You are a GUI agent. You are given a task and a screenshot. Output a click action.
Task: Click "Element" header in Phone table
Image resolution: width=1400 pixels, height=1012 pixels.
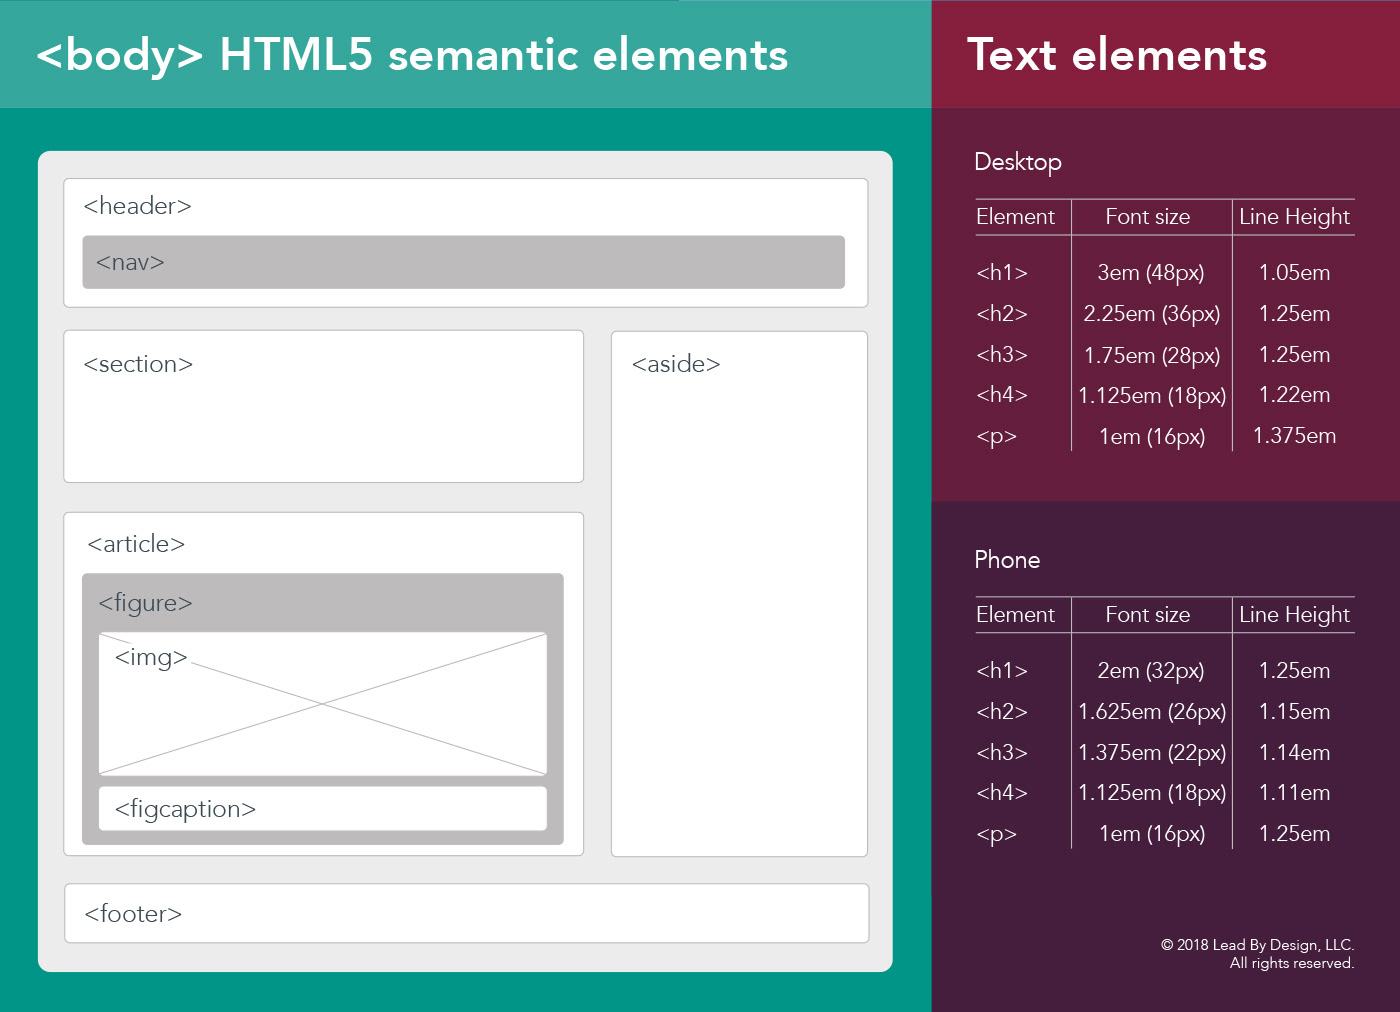(1015, 615)
